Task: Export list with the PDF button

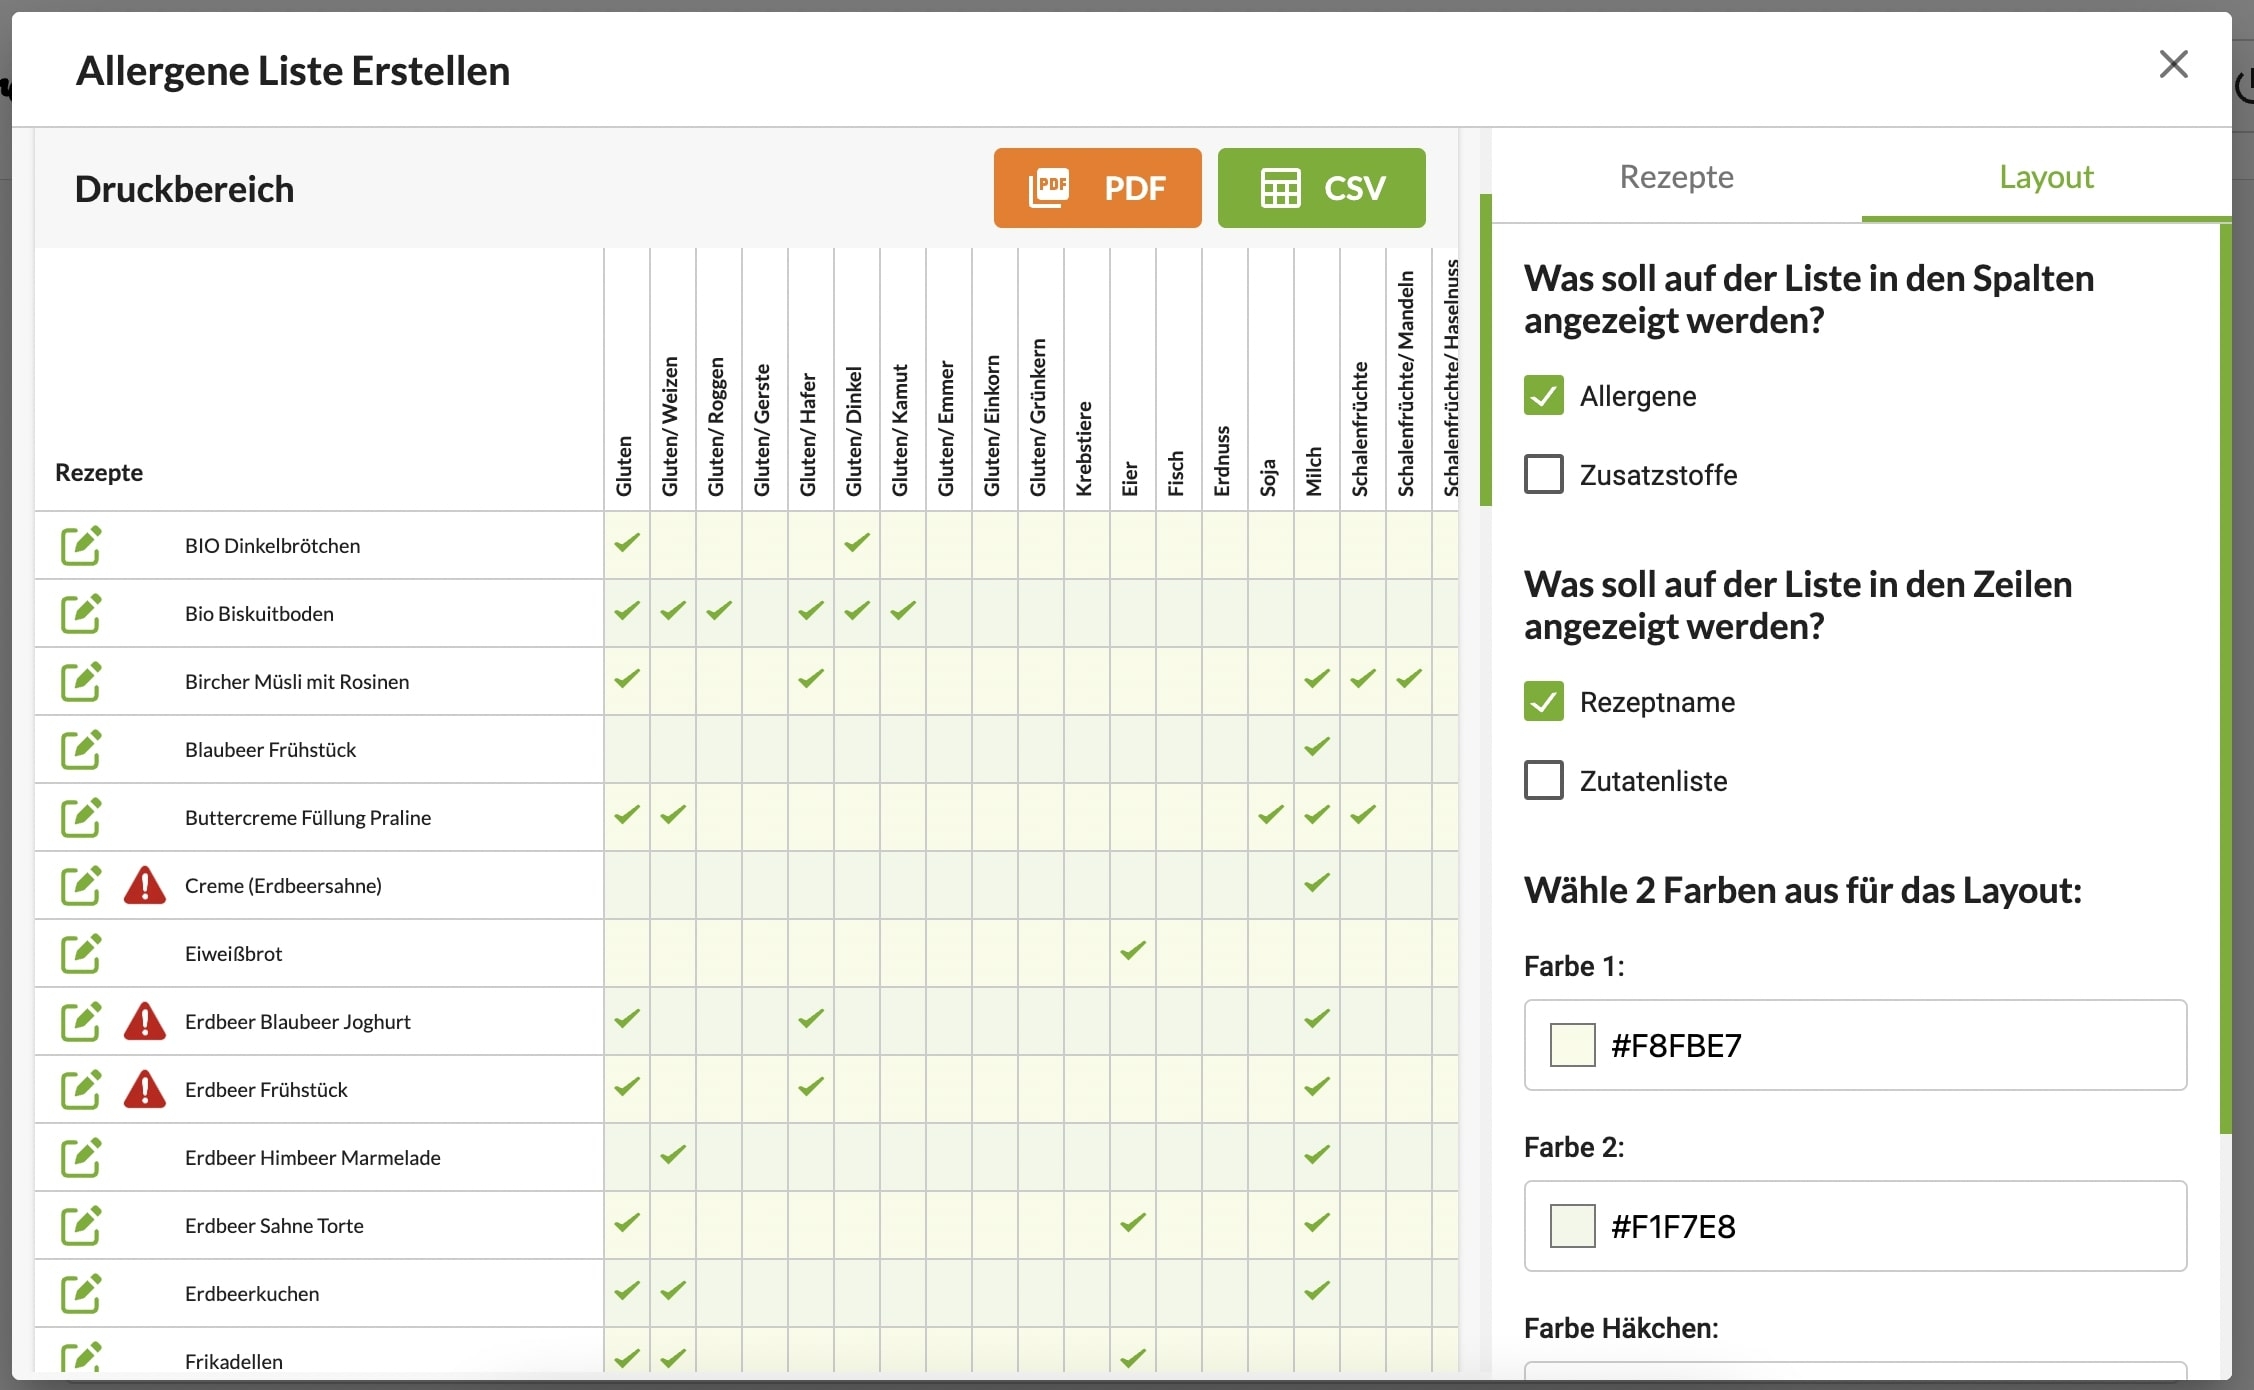Action: [1097, 188]
